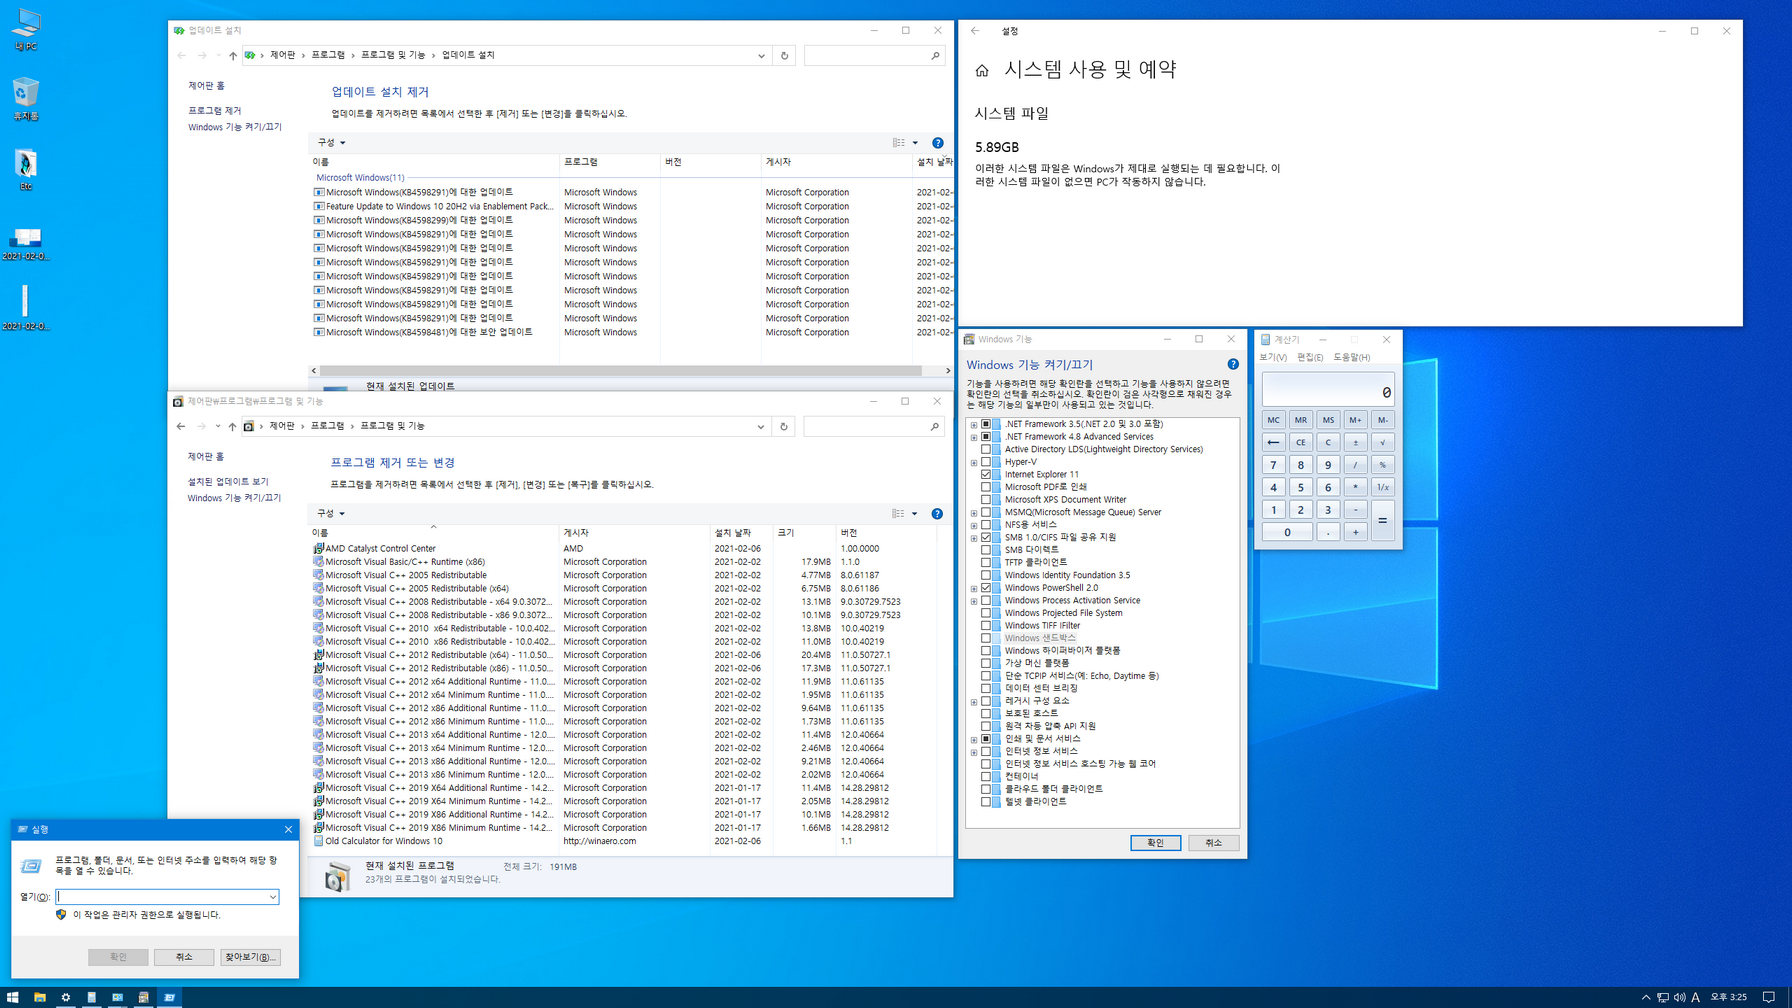Open File Explorer from the taskbar
Screen dimensions: 1792x1008
coord(40,997)
